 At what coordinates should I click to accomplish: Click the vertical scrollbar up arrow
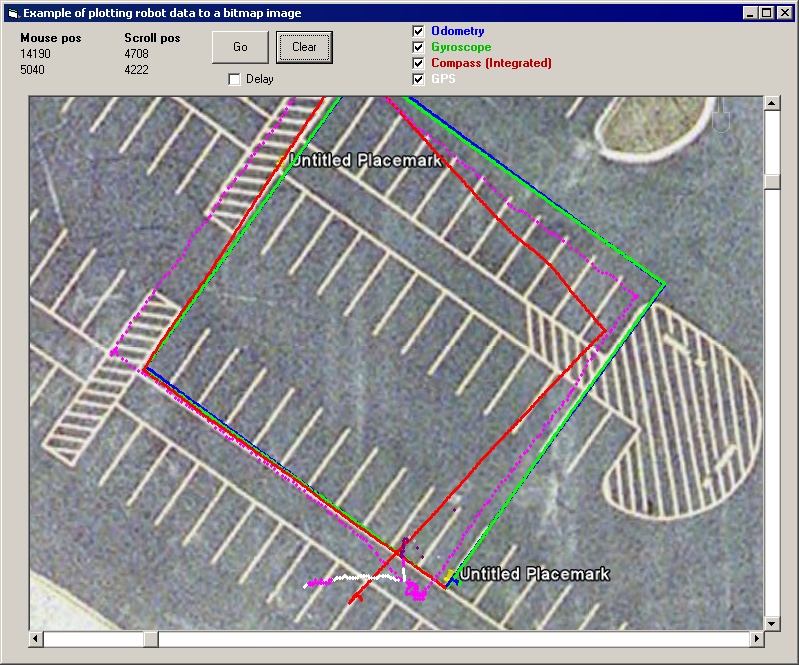tap(772, 104)
